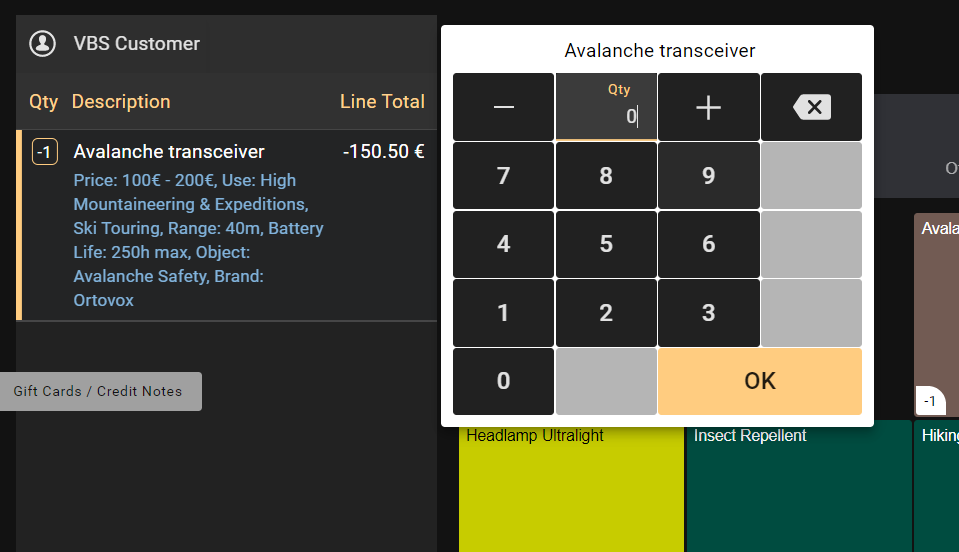Tap keypad digit 0
The height and width of the screenshot is (552, 959).
(503, 381)
